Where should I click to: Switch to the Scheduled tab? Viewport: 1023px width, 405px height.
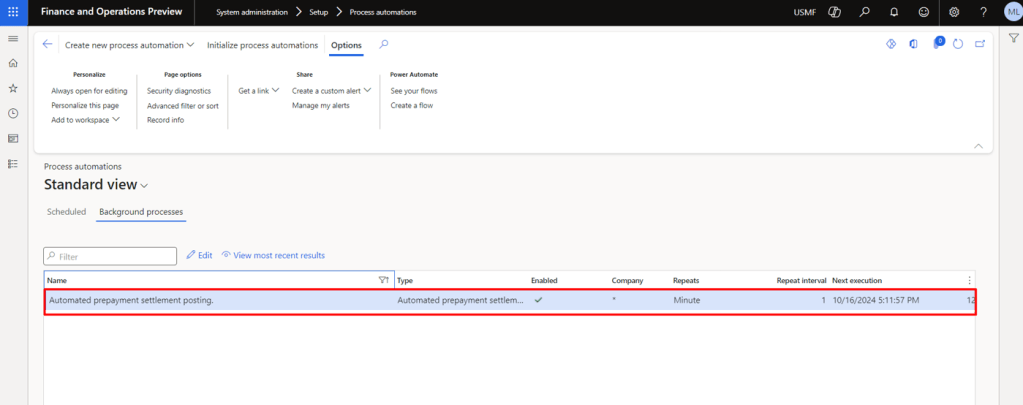(x=66, y=212)
